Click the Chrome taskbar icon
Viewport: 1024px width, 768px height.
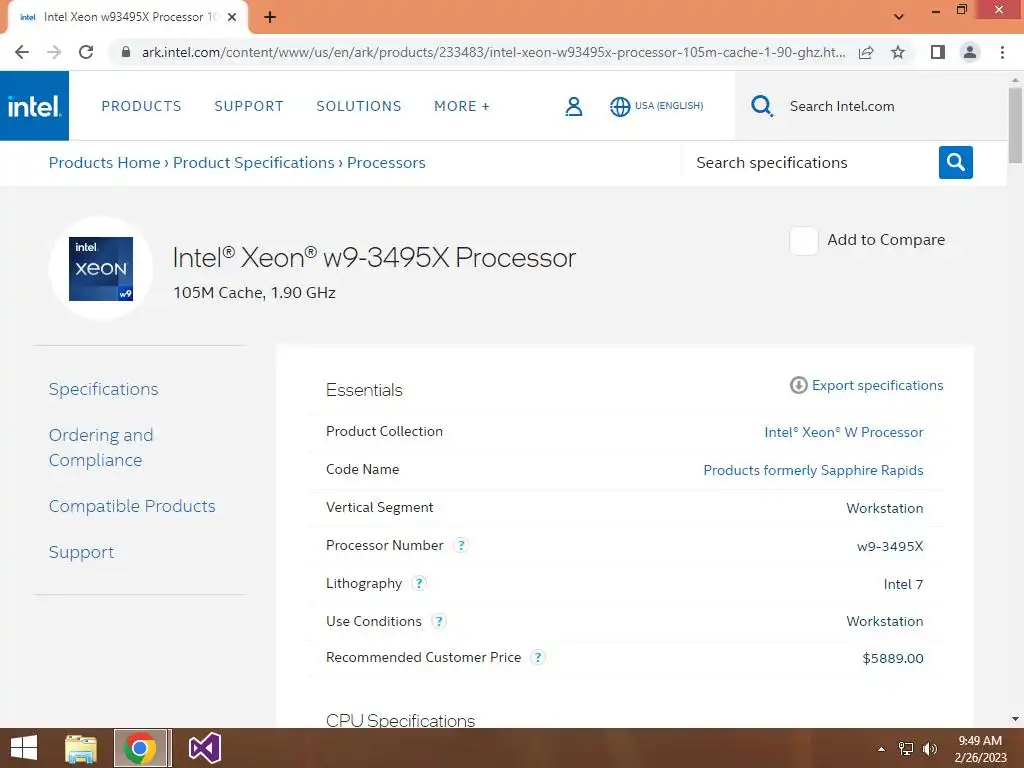(140, 748)
